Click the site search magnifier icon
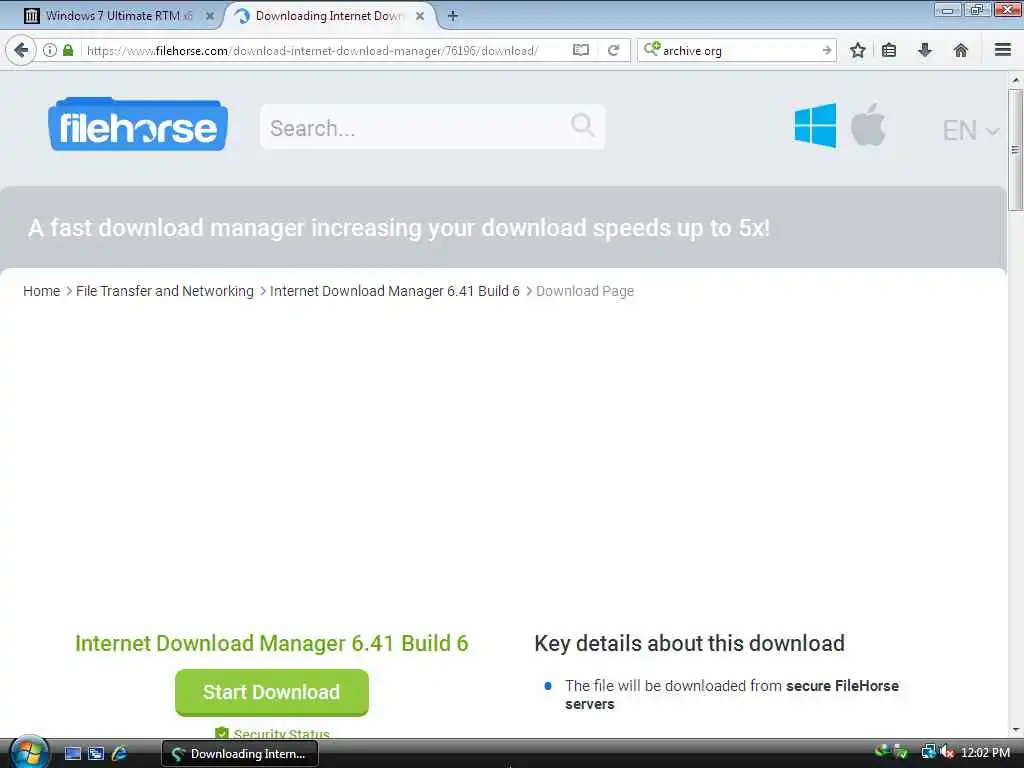 (583, 124)
